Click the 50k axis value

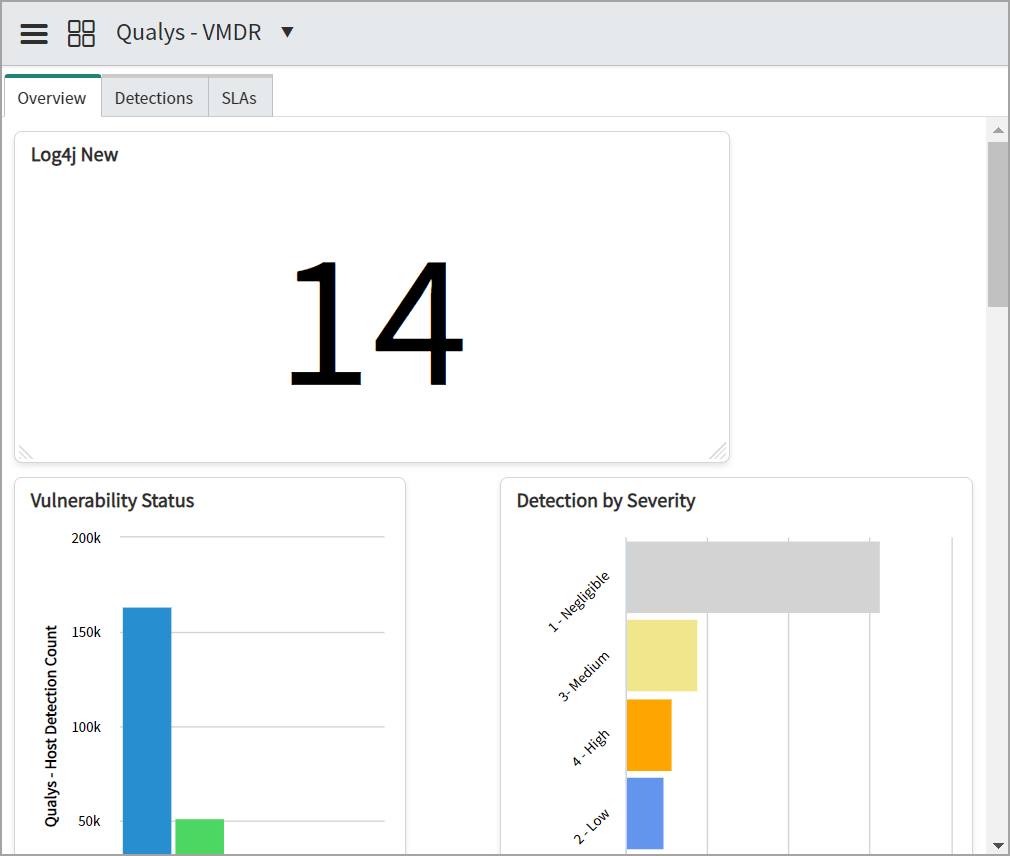click(90, 821)
